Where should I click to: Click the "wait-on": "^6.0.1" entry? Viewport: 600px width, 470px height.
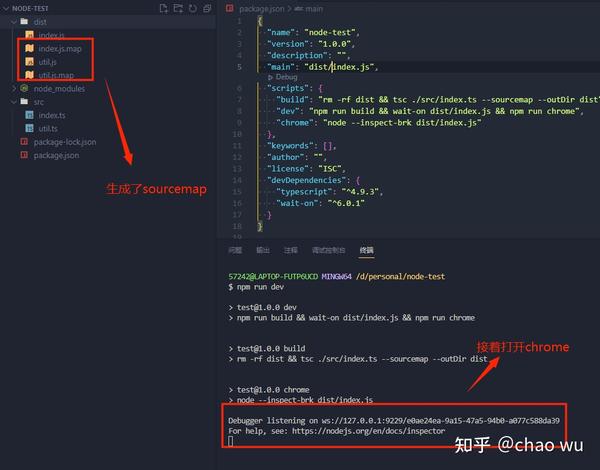coord(320,203)
